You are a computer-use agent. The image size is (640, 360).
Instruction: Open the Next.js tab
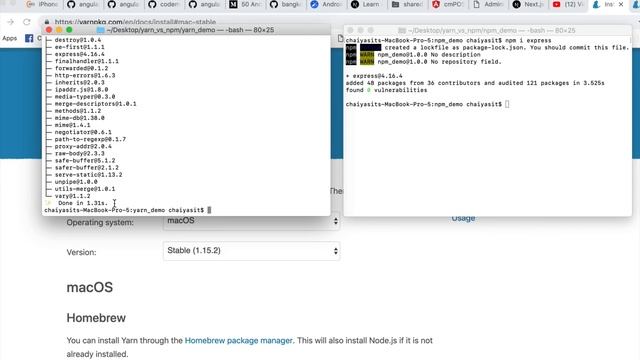tap(529, 4)
